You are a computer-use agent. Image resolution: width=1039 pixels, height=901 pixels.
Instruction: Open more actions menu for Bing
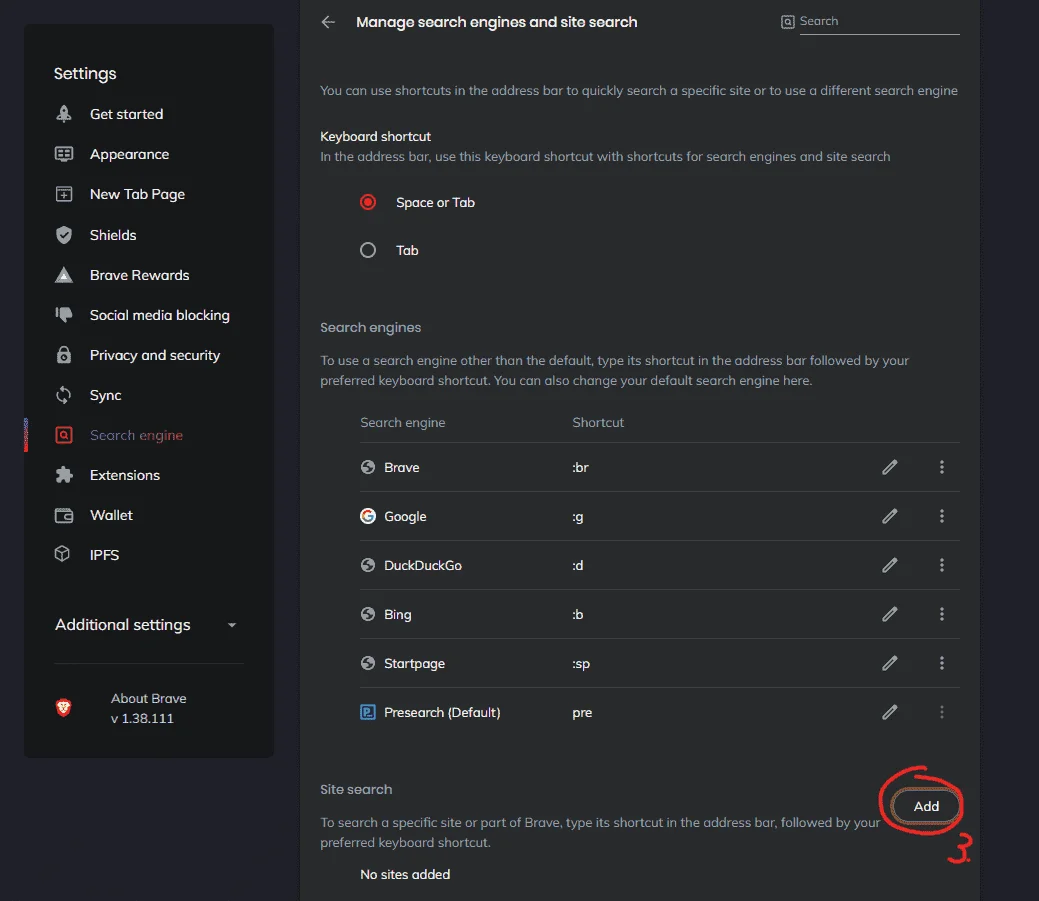(942, 614)
